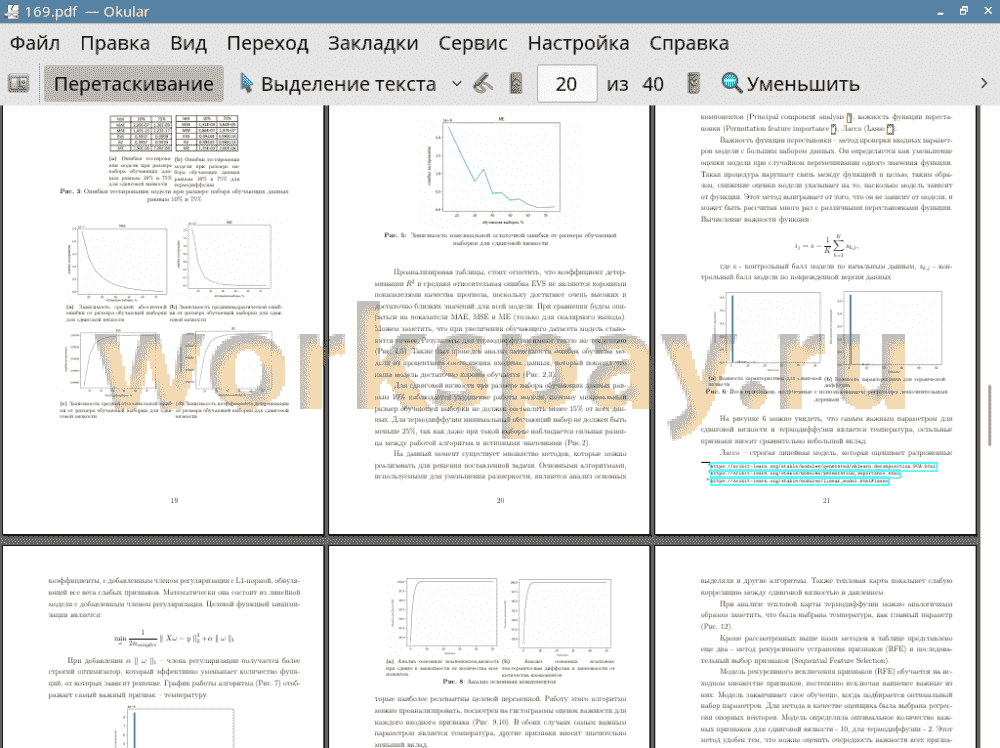Click the Okular app icon in title bar
Viewport: 1000px width, 748px height.
tap(11, 11)
